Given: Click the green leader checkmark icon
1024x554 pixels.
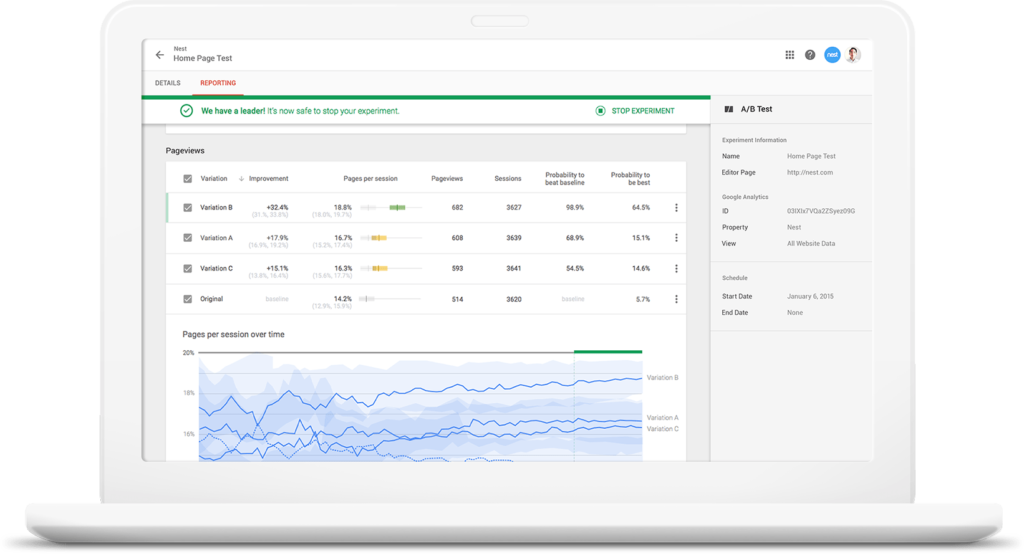Looking at the screenshot, I should tap(187, 111).
